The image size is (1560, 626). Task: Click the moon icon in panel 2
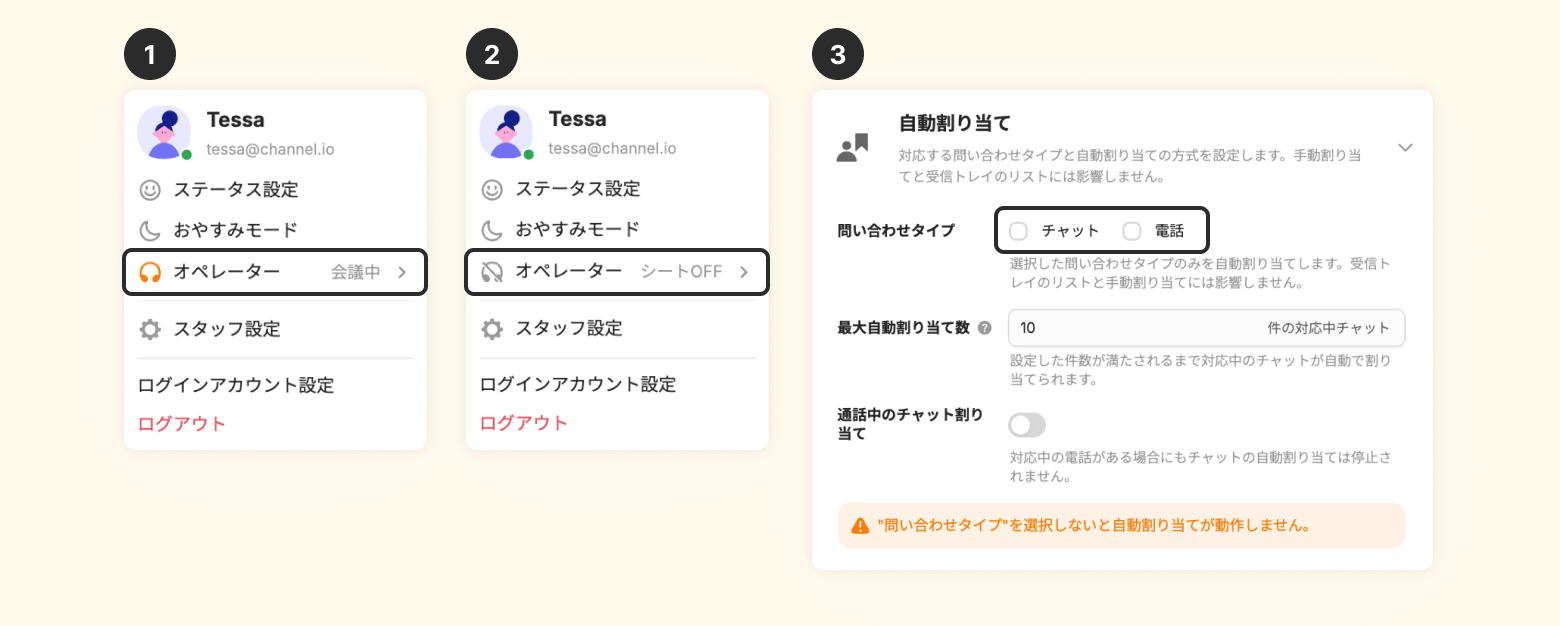492,229
